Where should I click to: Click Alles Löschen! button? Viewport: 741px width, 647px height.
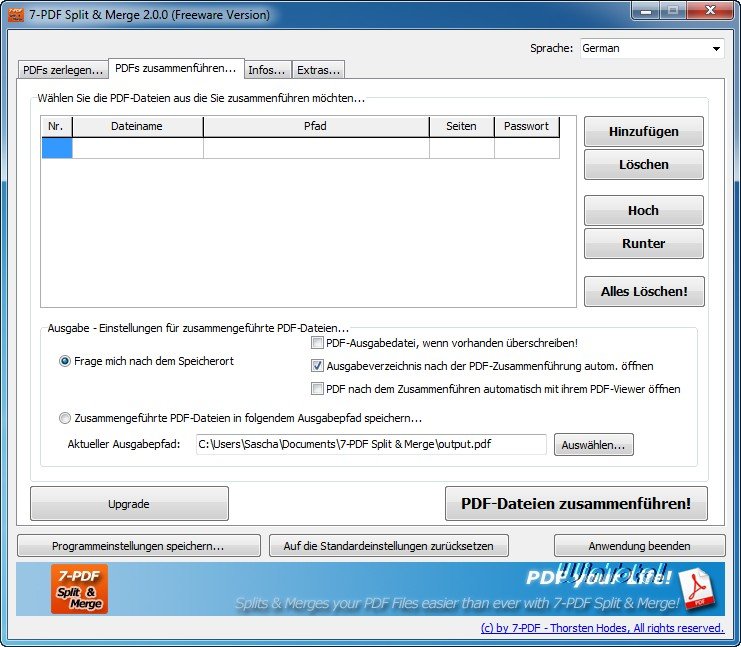click(x=644, y=292)
